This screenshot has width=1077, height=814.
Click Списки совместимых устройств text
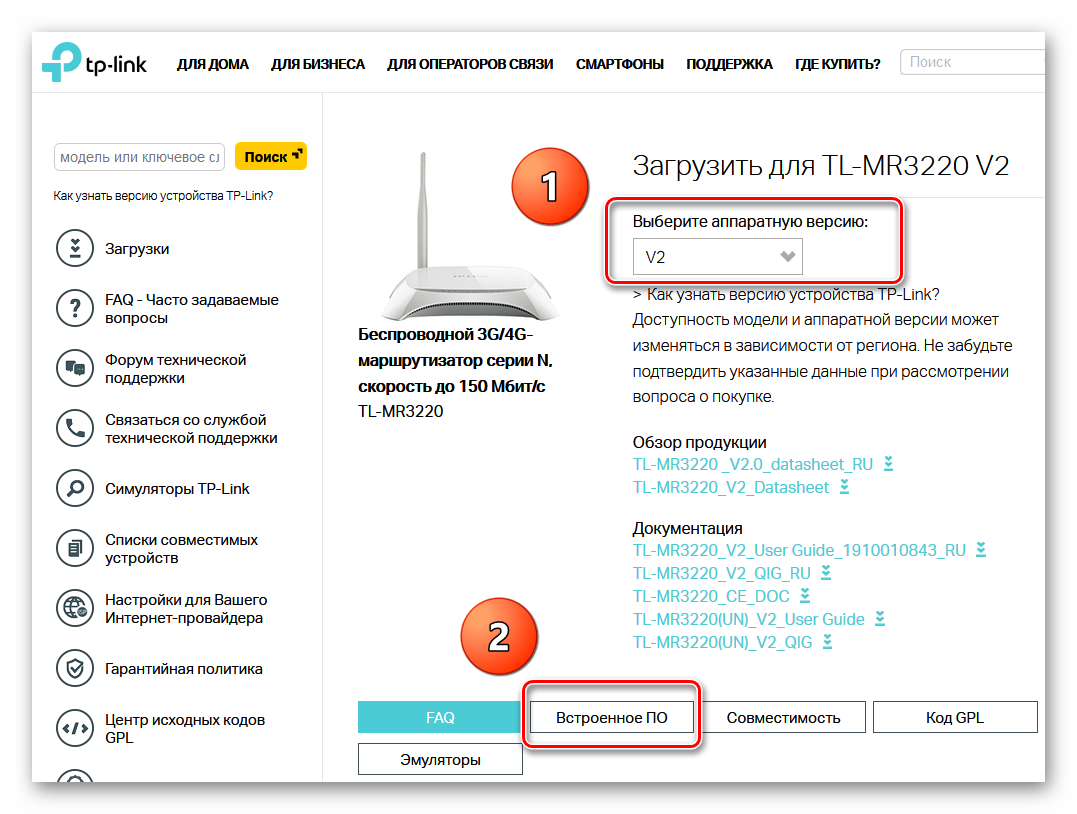(181, 549)
